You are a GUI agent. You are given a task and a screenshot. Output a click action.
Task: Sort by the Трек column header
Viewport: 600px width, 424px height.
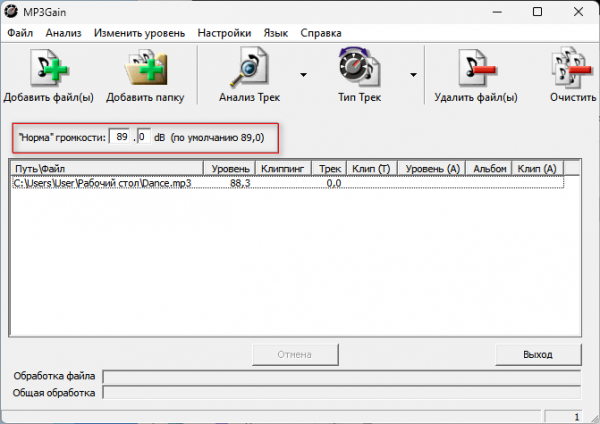(x=329, y=169)
